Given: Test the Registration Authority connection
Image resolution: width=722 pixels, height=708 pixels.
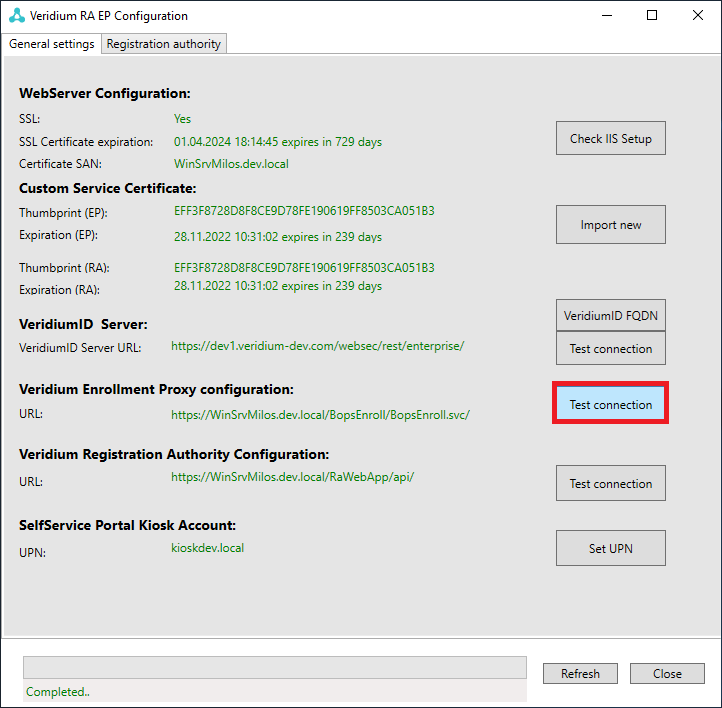Looking at the screenshot, I should point(610,484).
